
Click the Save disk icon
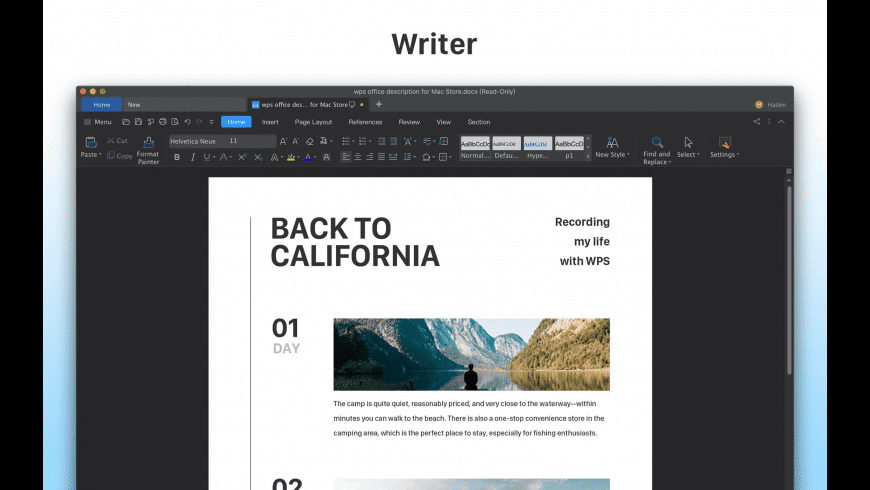[x=138, y=122]
